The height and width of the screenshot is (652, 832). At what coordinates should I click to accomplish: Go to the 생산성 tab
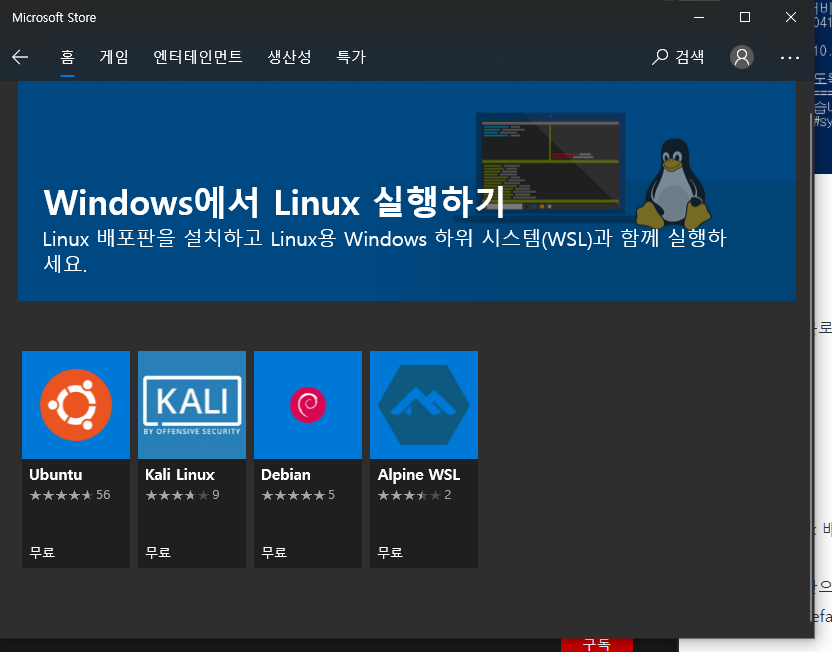click(289, 57)
